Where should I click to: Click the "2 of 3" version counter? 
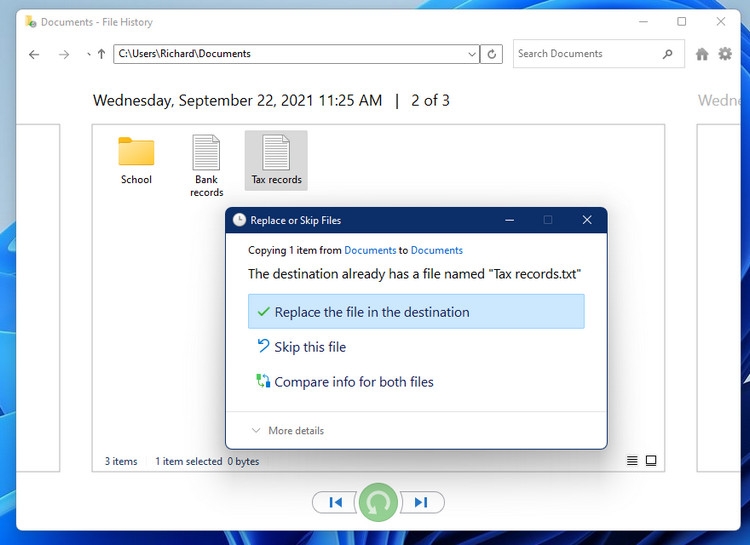click(x=430, y=100)
